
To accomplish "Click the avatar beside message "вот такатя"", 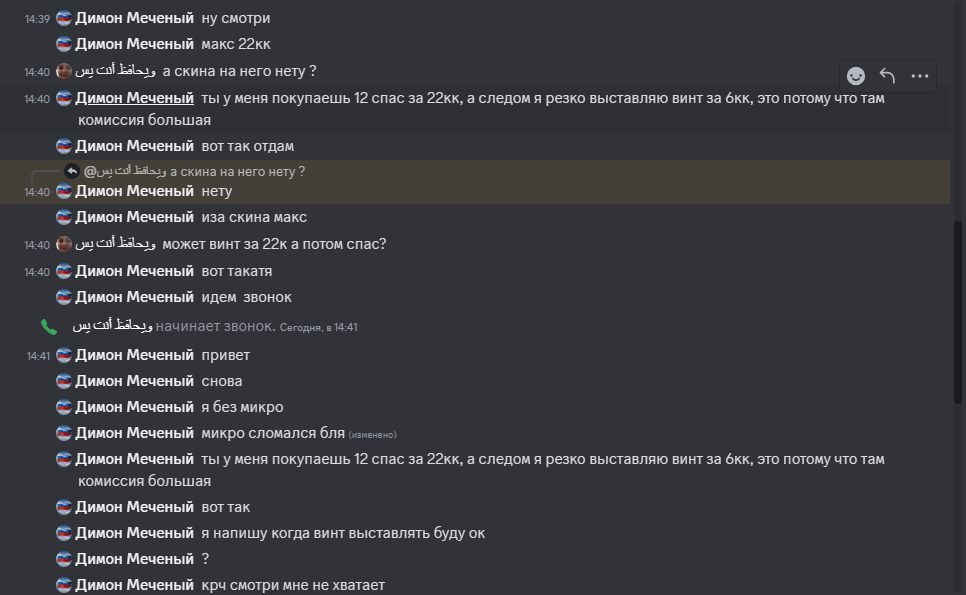I will coord(64,271).
